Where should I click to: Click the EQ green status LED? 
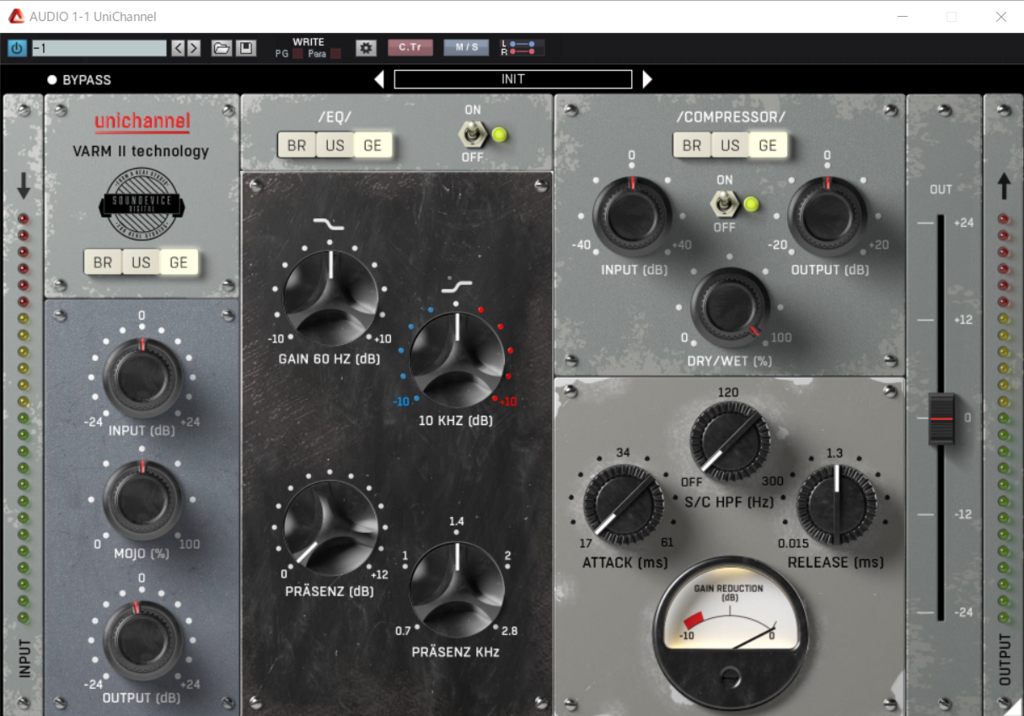point(499,135)
